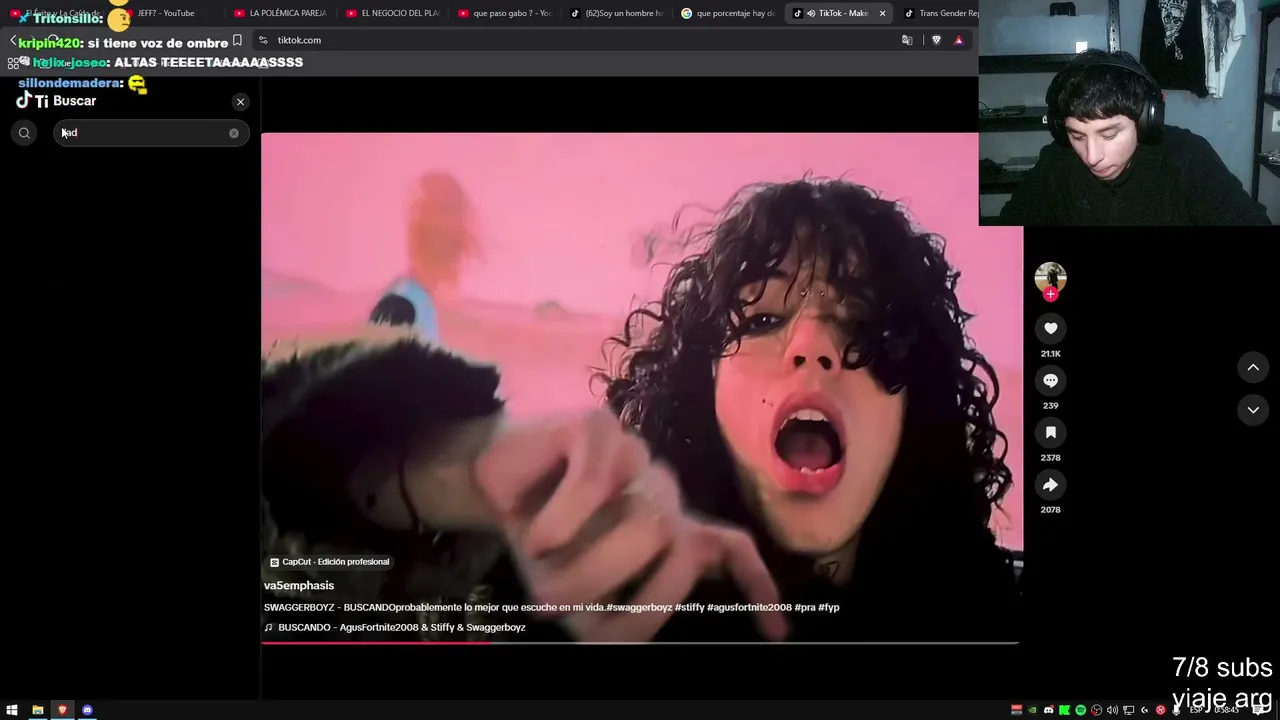
Task: Open the volume speaker tray icon
Action: [x=1112, y=710]
